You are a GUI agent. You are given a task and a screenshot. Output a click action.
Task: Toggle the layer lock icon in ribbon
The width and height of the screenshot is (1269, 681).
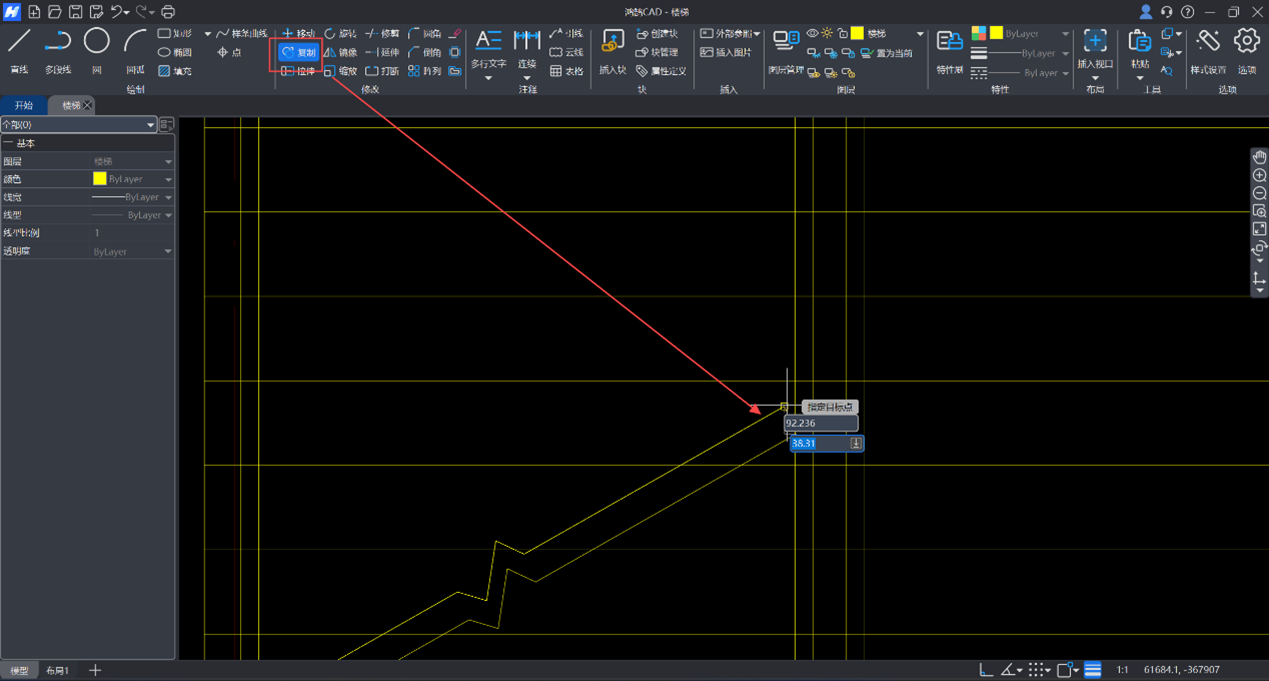pyautogui.click(x=842, y=34)
